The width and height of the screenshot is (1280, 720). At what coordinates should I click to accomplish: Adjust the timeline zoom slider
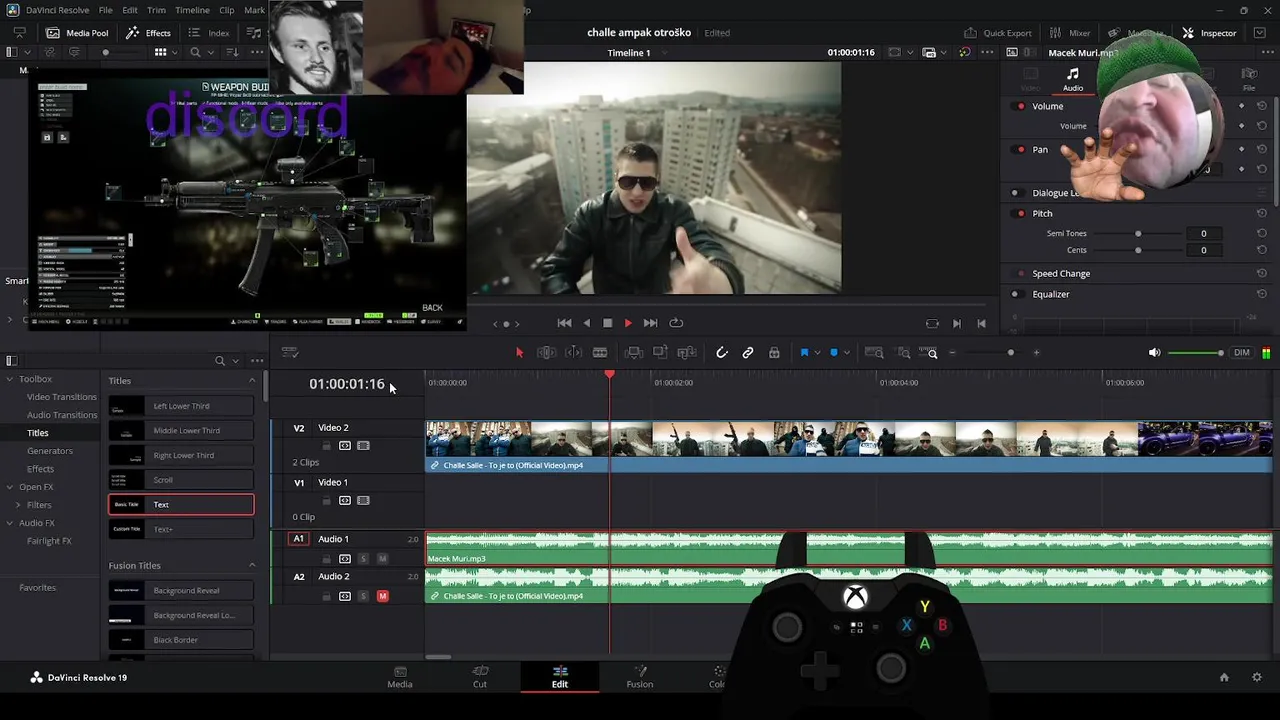tap(1010, 352)
